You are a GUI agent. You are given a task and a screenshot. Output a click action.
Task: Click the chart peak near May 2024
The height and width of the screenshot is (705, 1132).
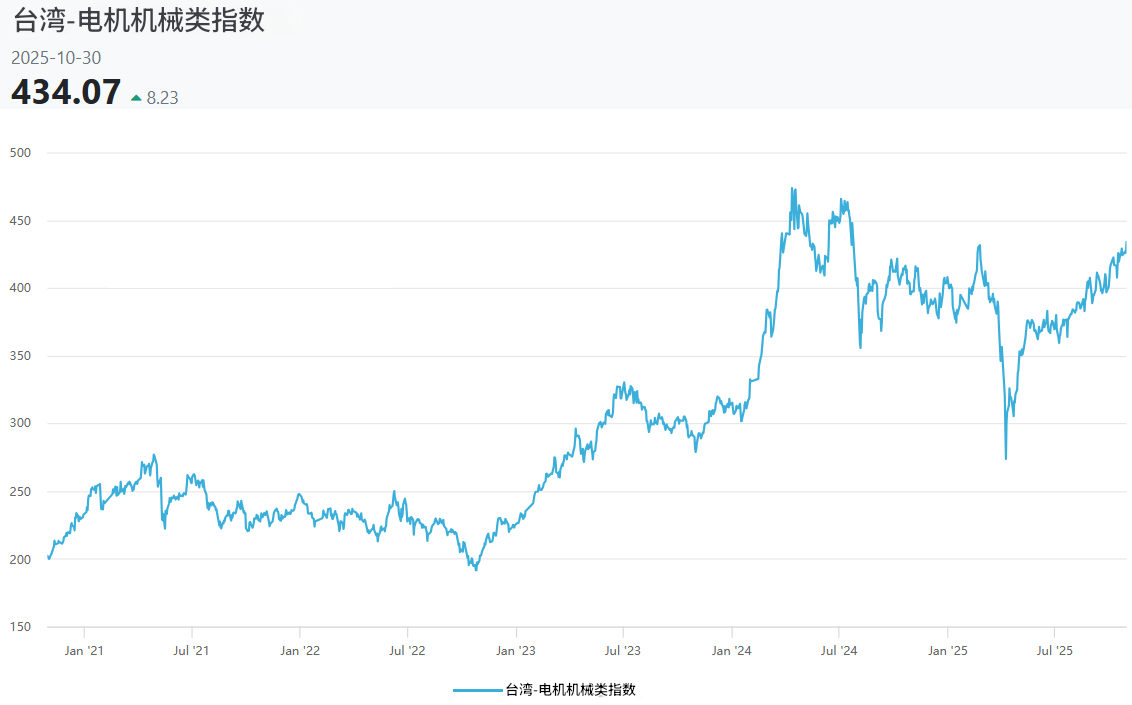tap(793, 188)
